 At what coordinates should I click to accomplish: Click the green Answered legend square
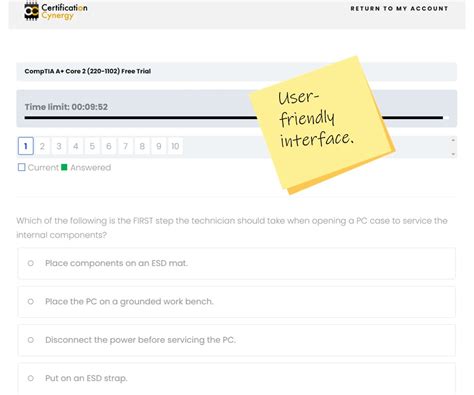coord(64,167)
